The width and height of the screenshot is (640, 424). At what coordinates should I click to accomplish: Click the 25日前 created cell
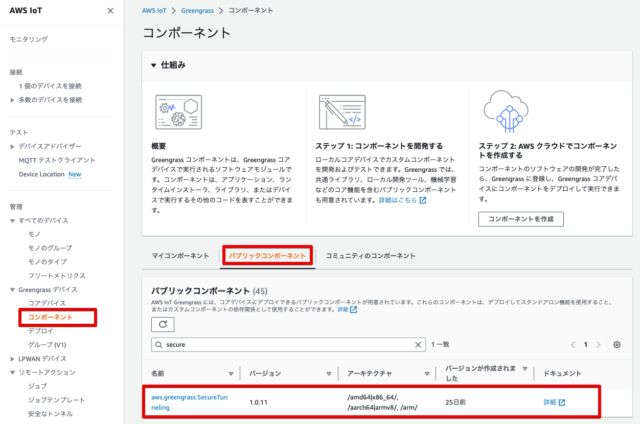pos(456,402)
